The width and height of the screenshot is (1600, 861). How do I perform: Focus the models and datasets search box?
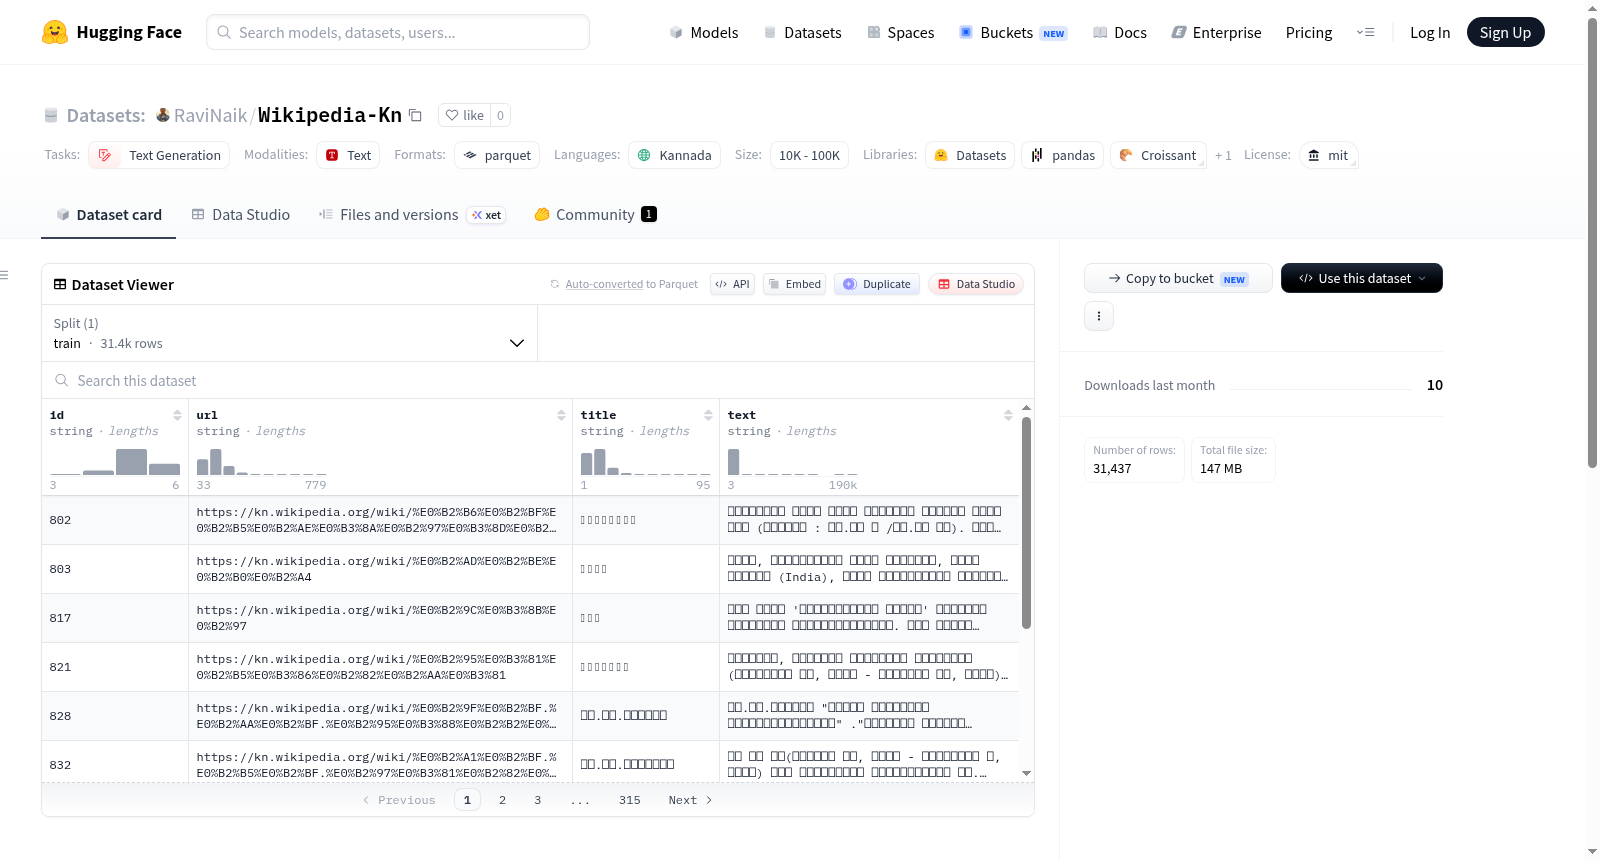point(398,32)
